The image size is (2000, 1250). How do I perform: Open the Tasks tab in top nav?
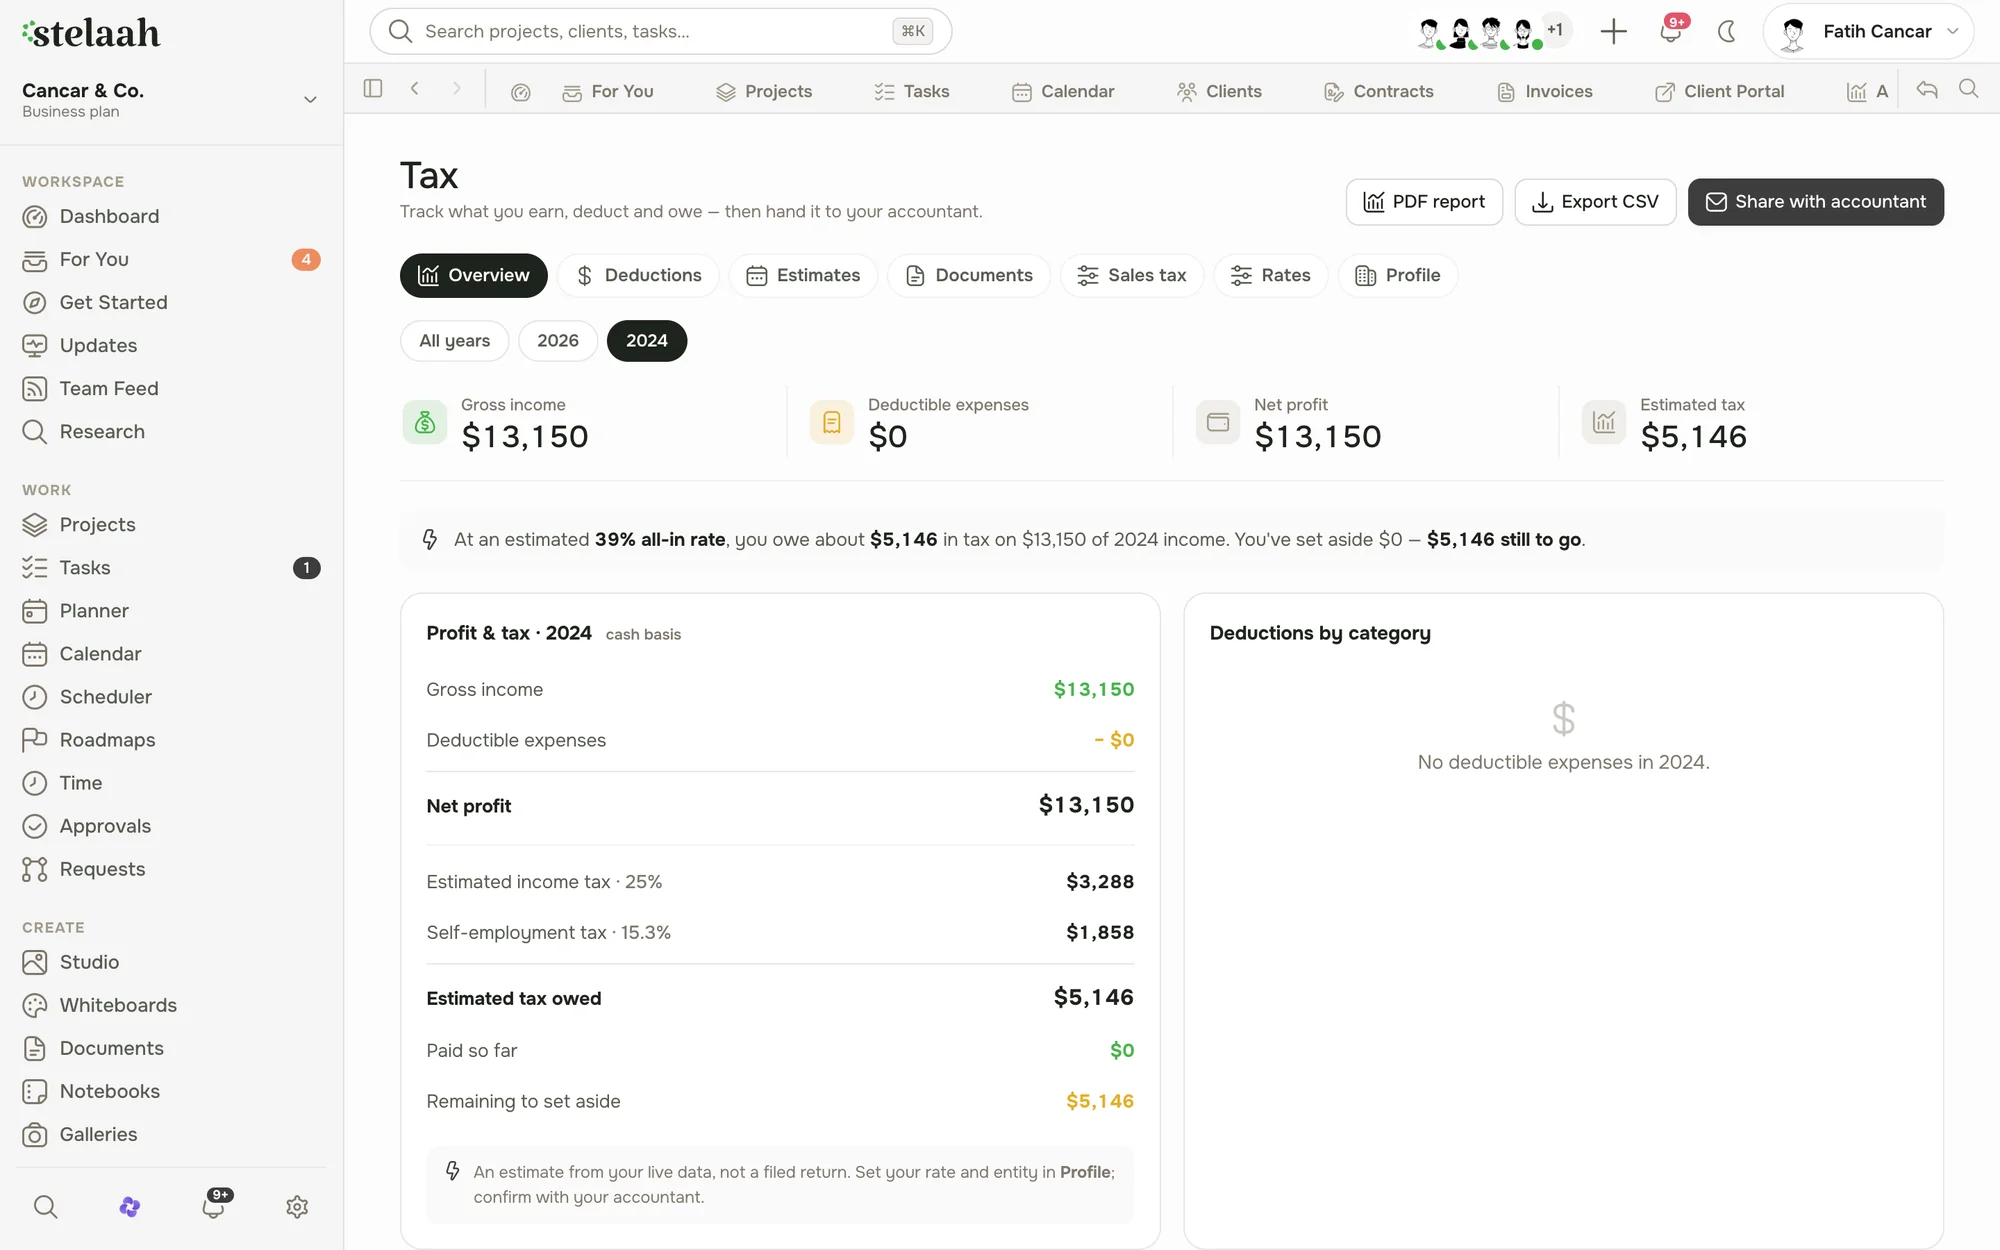pyautogui.click(x=912, y=92)
